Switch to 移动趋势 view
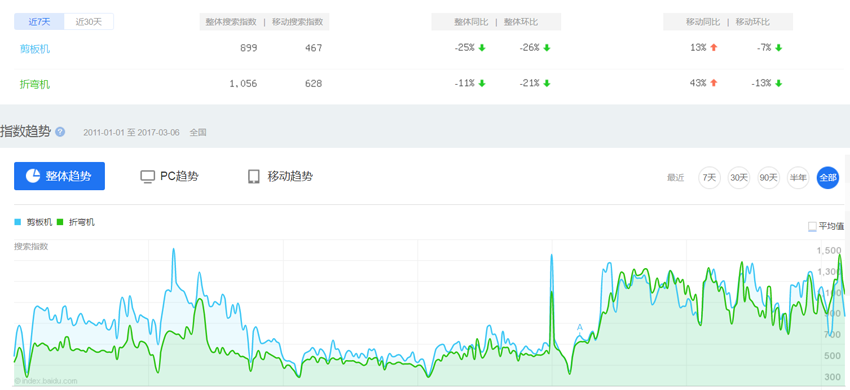850x390 pixels. coord(280,176)
